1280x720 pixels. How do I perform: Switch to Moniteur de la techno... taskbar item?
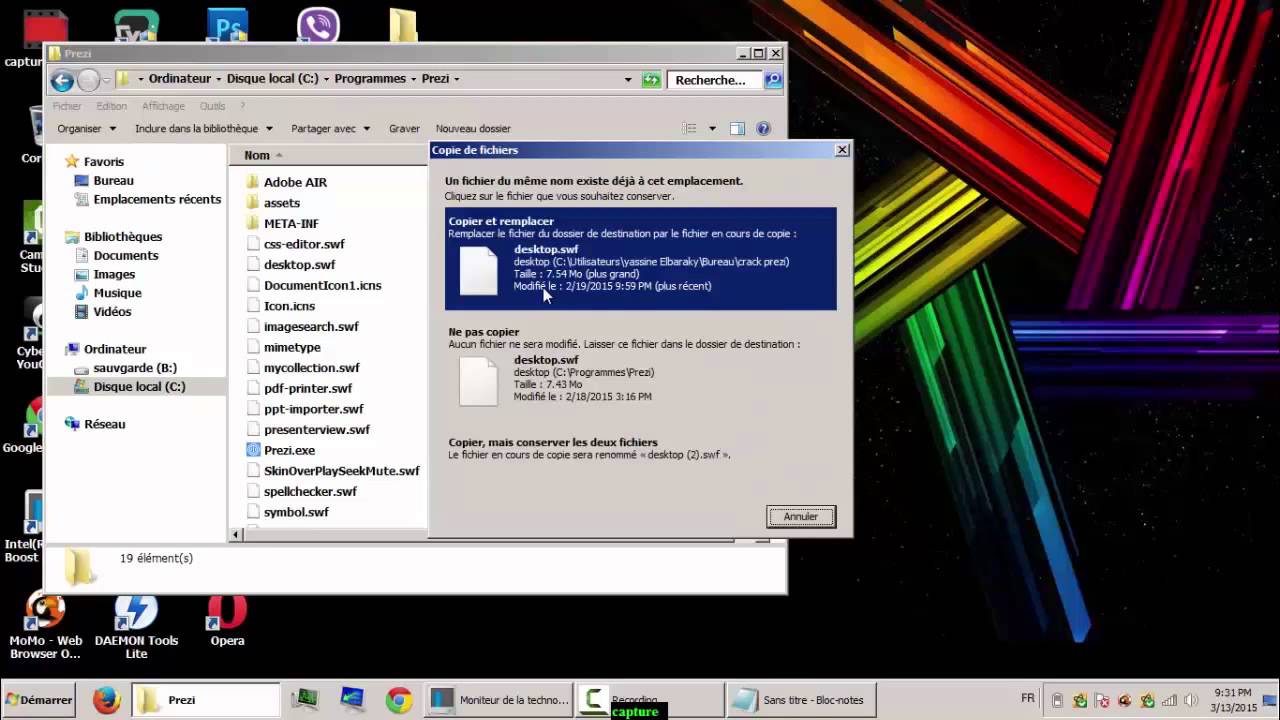499,700
